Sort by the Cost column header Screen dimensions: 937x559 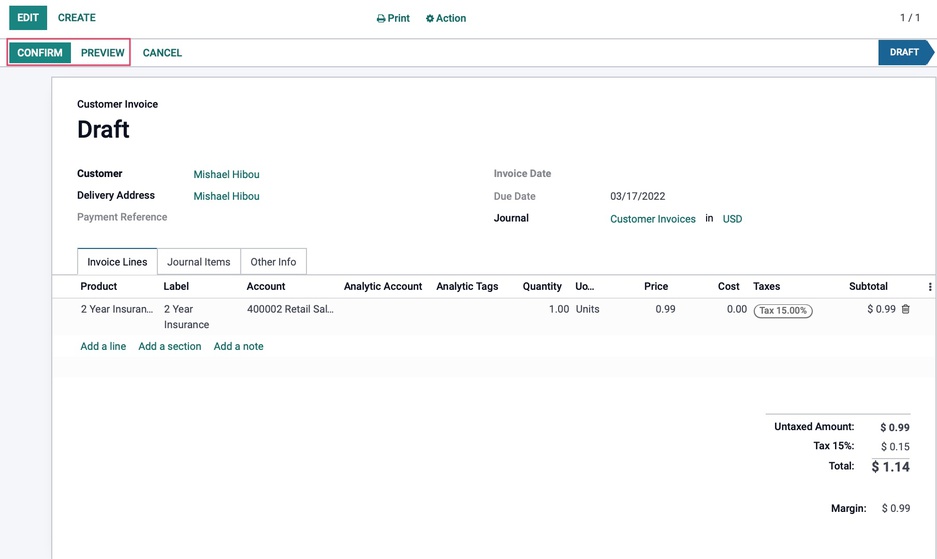[728, 286]
